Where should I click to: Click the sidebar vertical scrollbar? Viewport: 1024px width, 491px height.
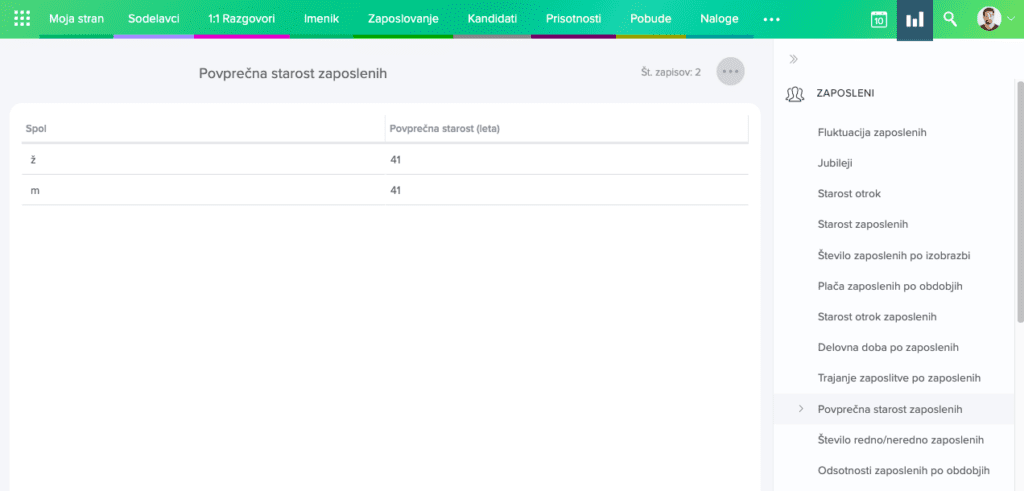click(x=1019, y=200)
